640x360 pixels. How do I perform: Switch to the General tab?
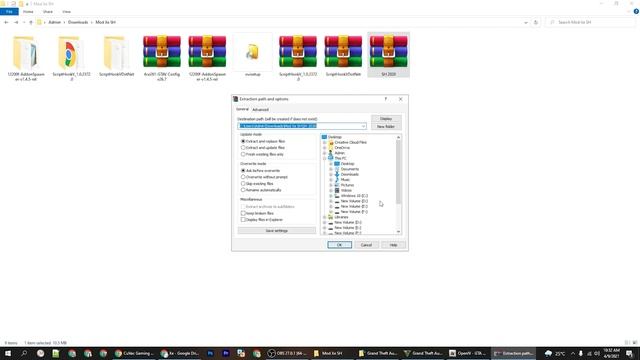[x=242, y=109]
